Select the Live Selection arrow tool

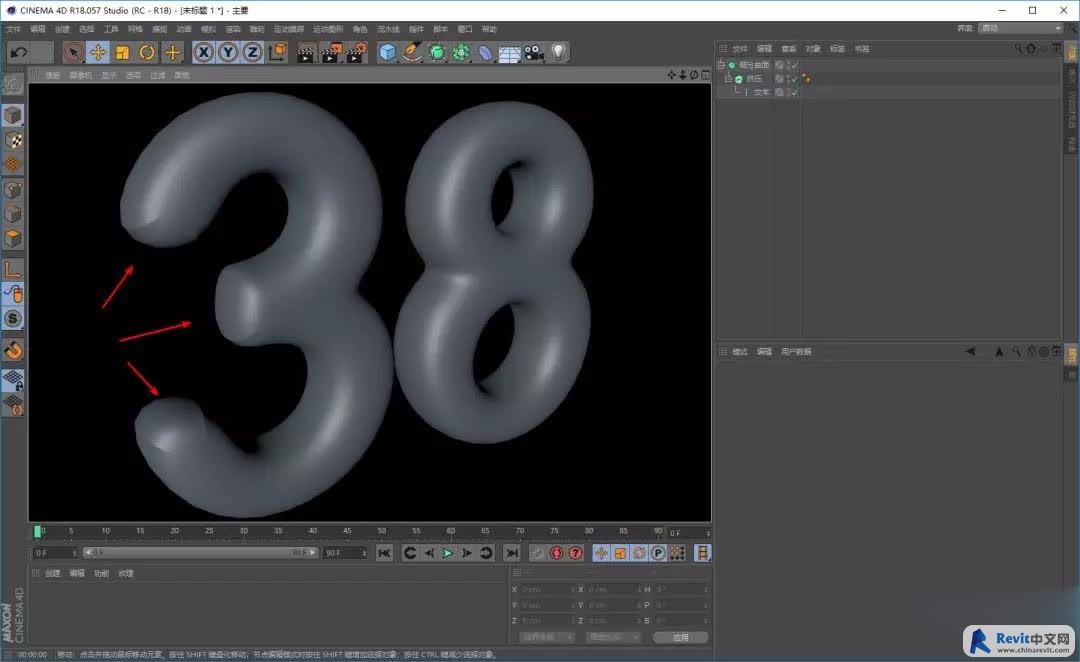pyautogui.click(x=73, y=52)
